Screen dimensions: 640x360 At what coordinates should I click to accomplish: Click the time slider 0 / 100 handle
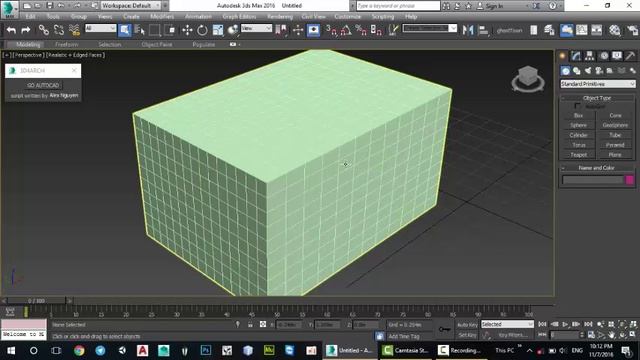pyautogui.click(x=37, y=301)
